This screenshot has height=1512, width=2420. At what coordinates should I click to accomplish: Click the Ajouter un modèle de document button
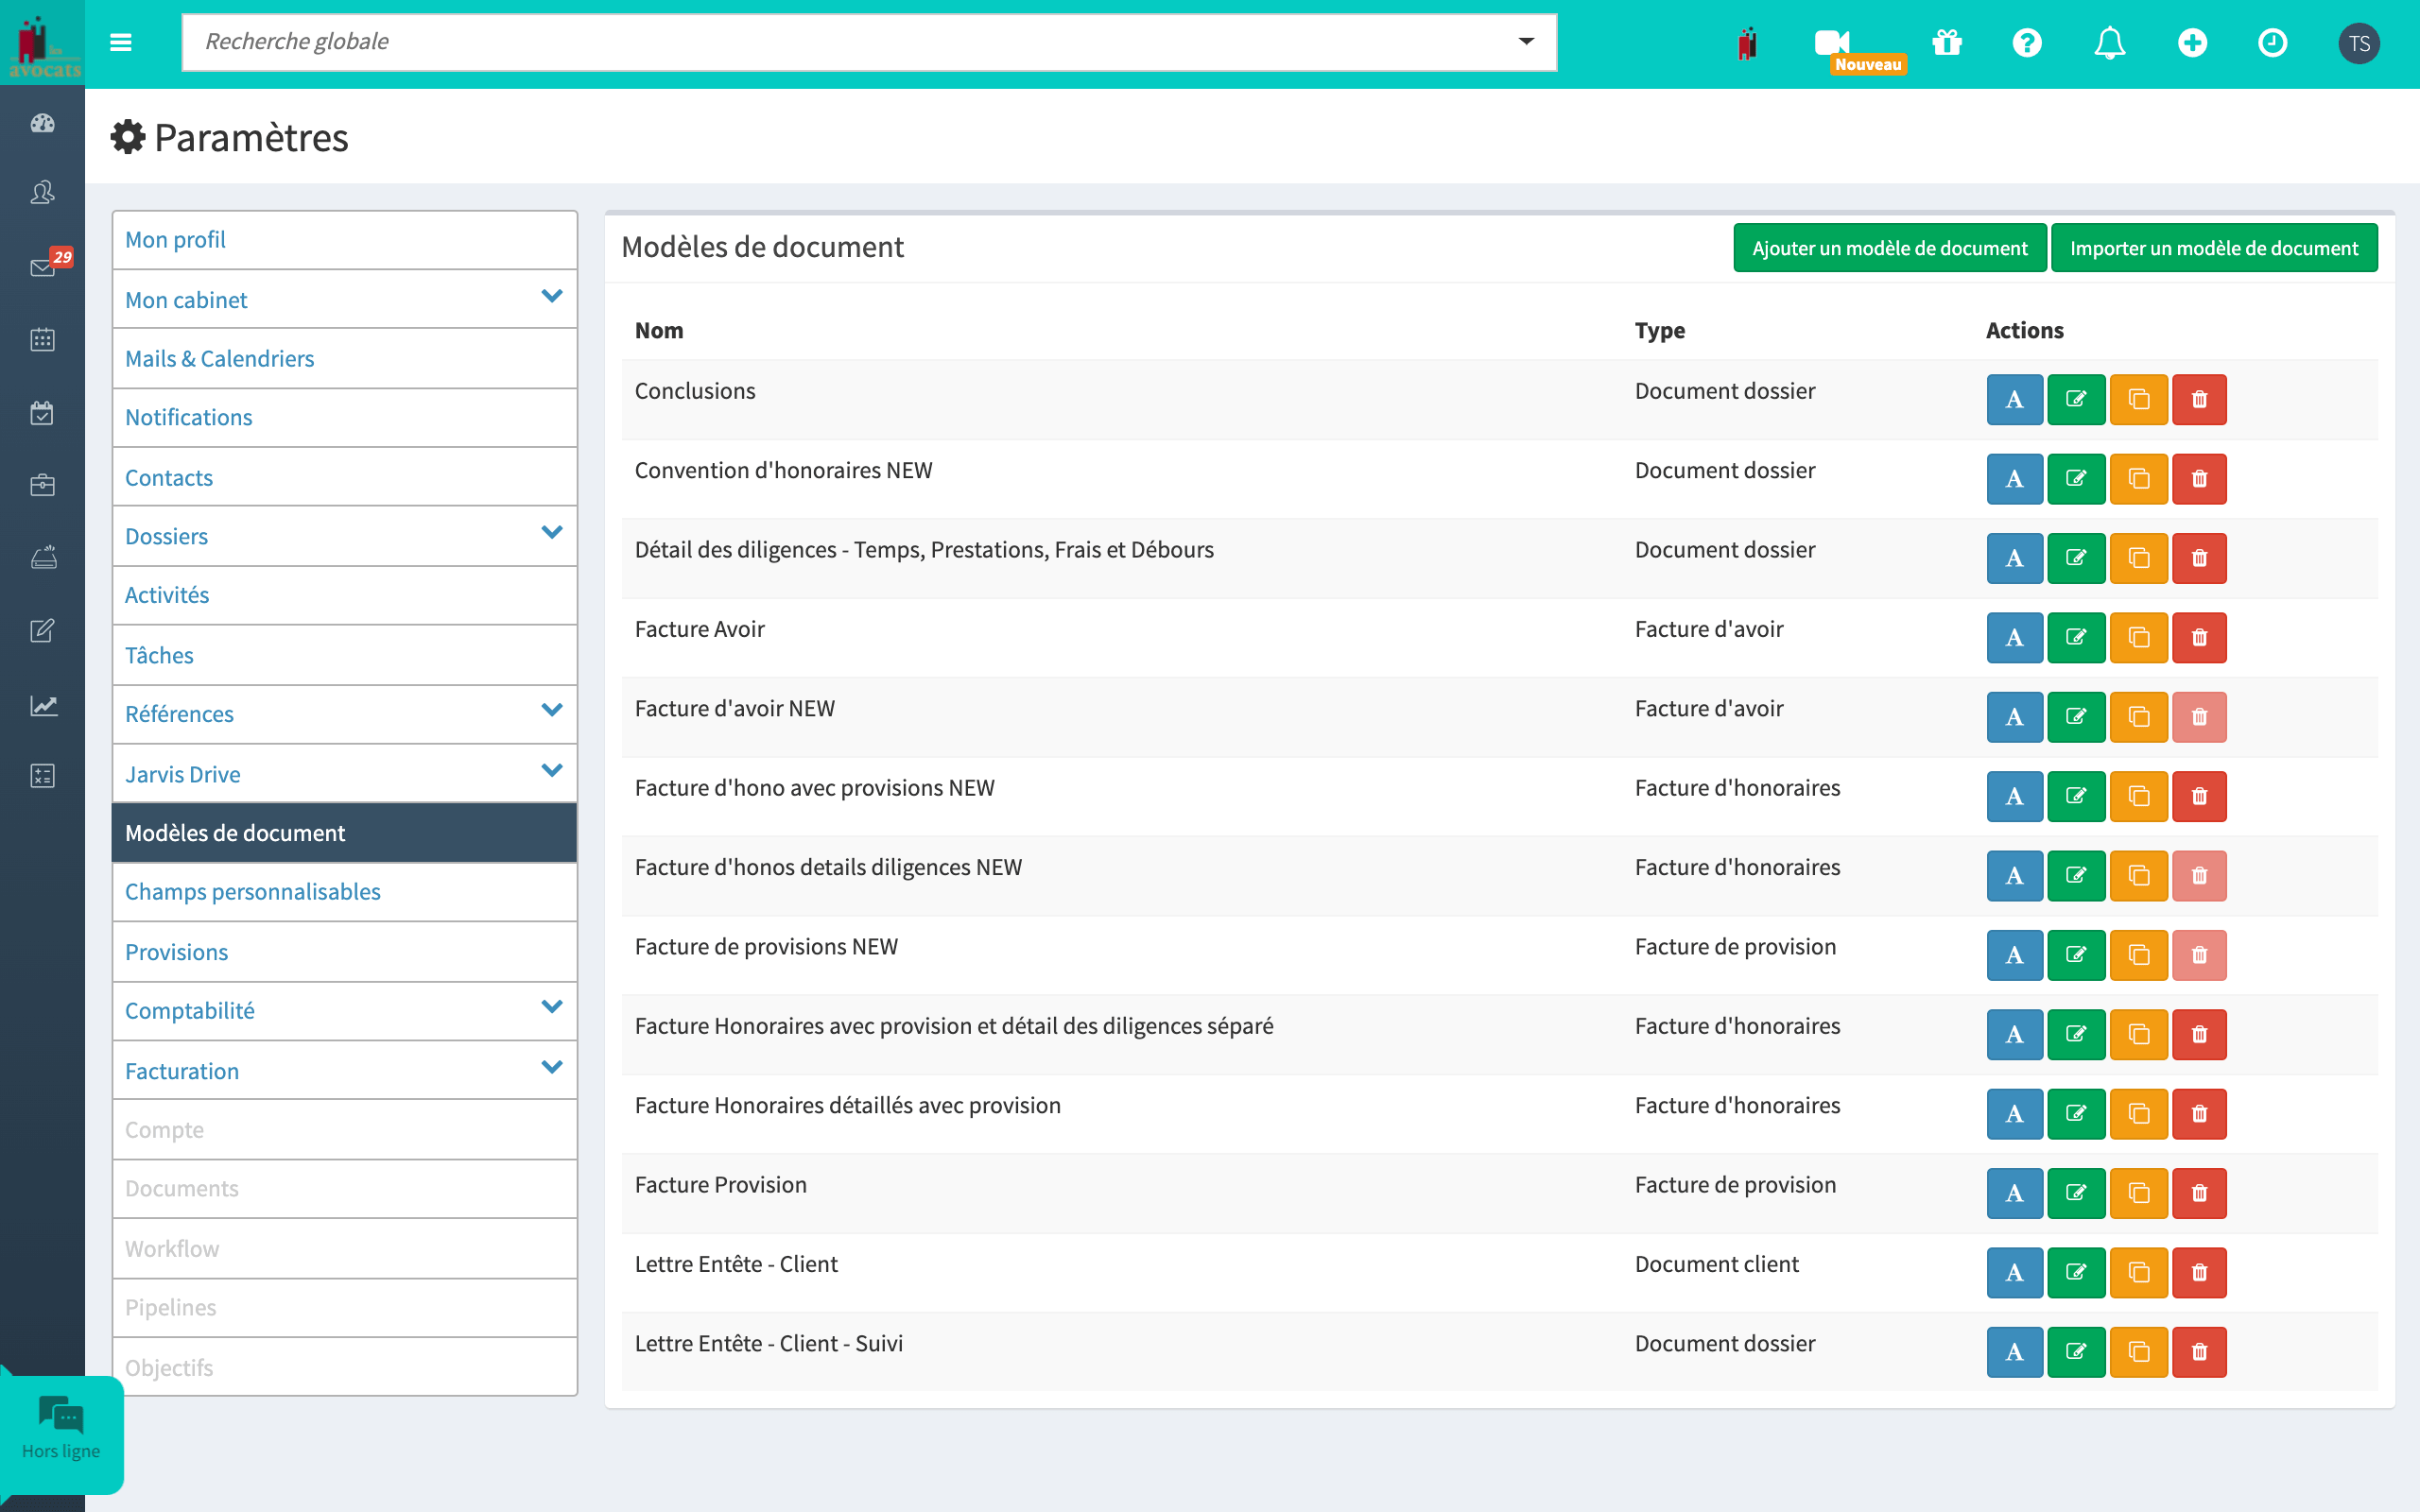pos(1889,246)
